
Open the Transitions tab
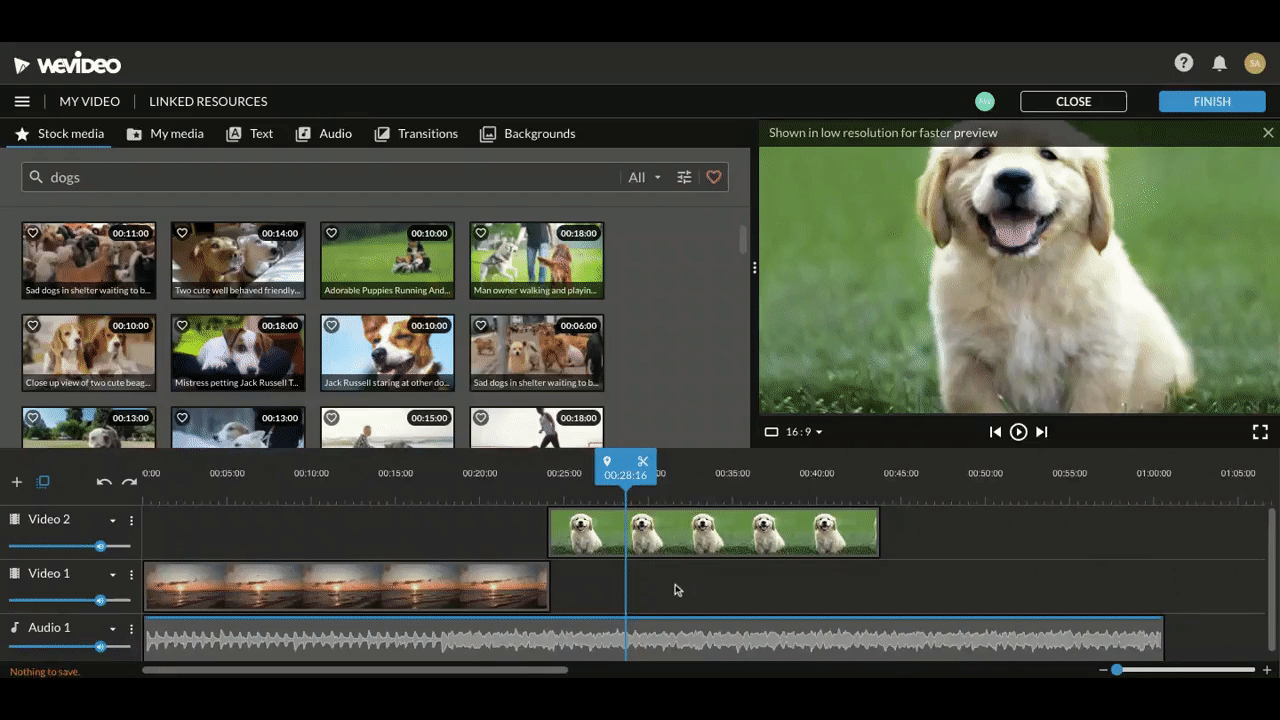[x=416, y=133]
